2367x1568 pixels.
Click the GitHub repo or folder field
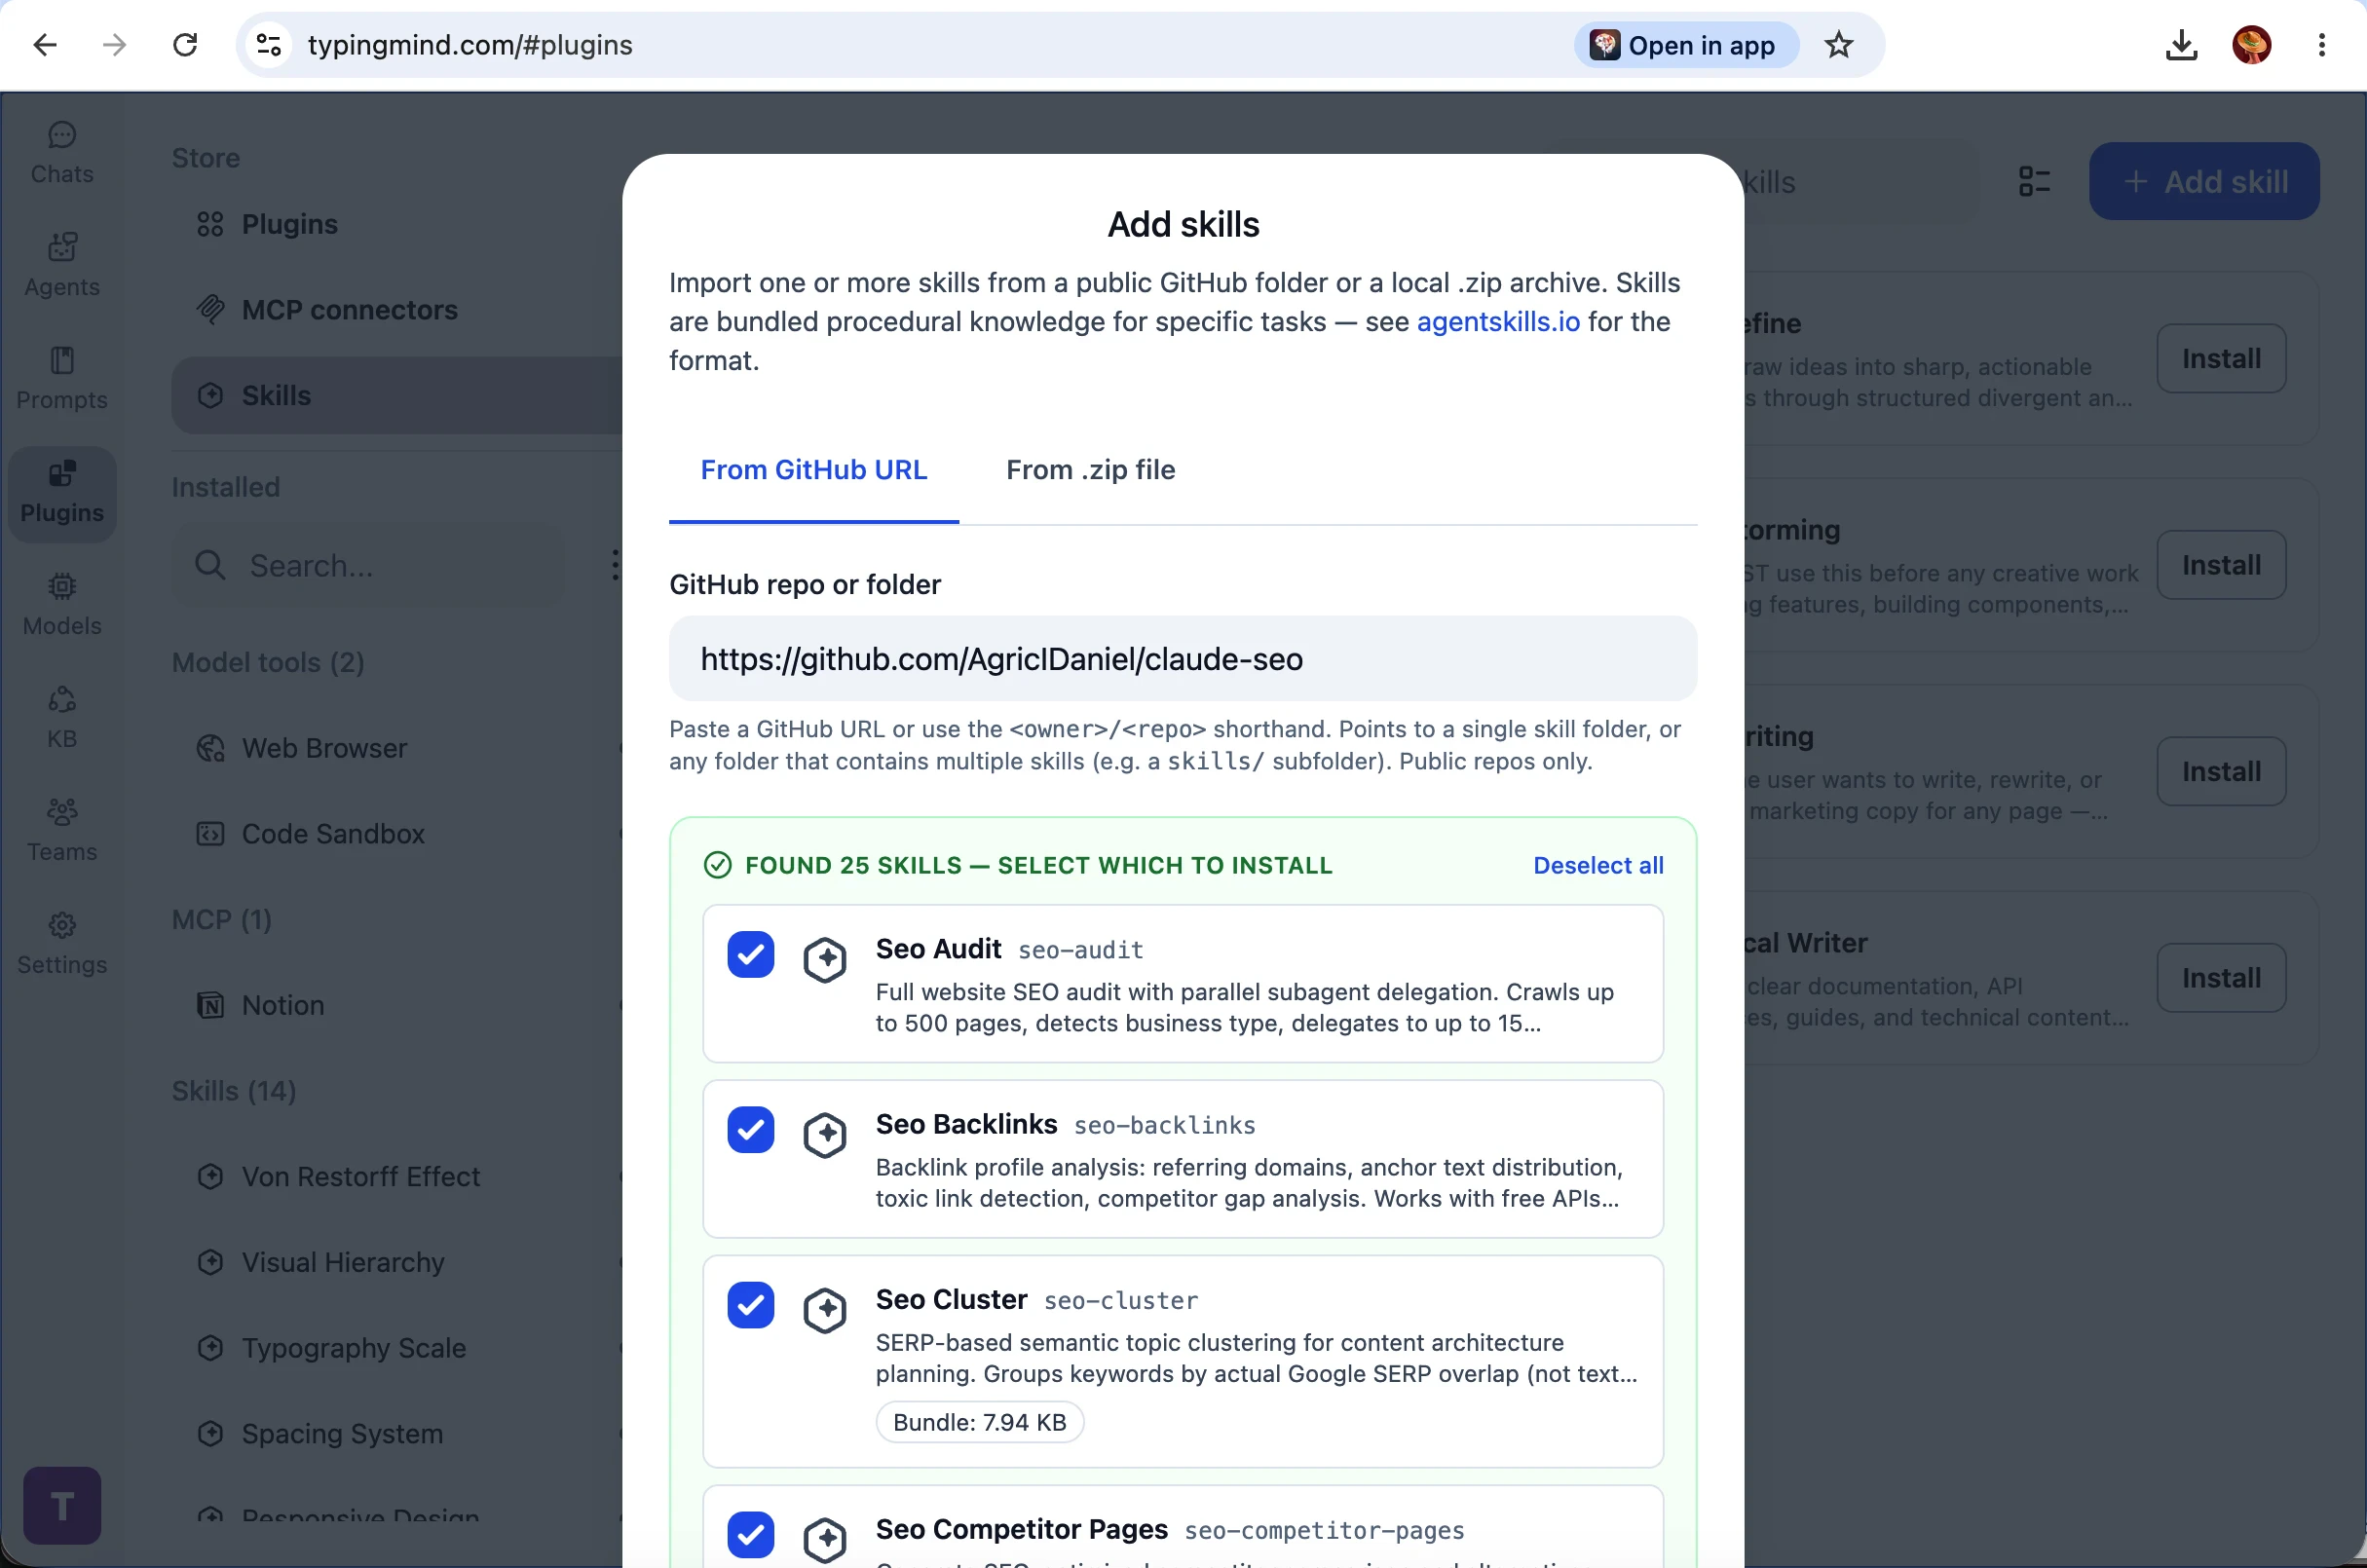(1183, 659)
